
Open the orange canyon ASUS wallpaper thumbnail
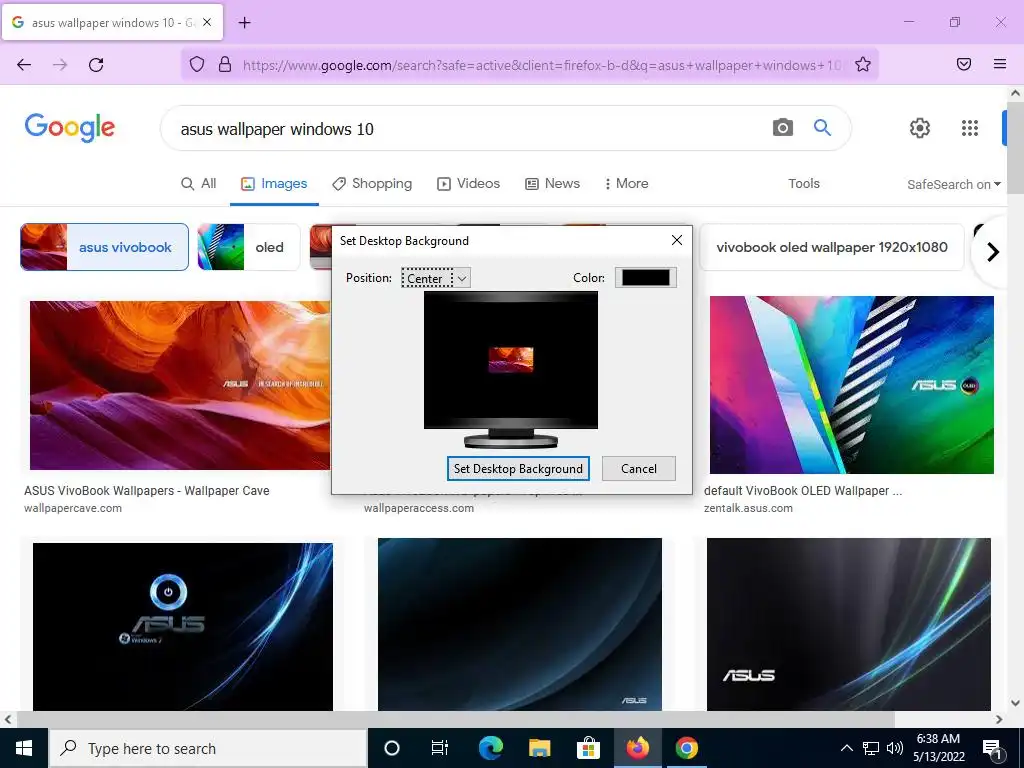[180, 385]
